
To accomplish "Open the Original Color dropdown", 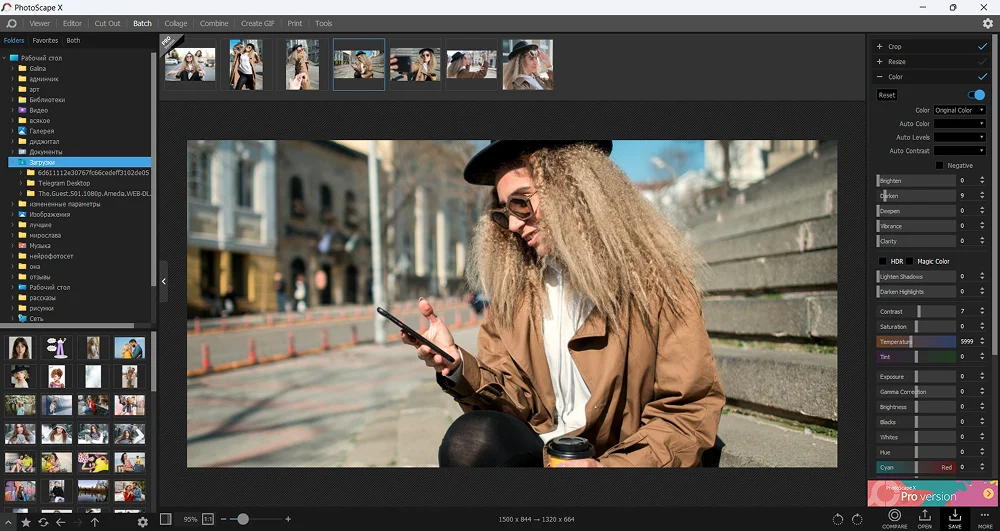I will tap(959, 110).
